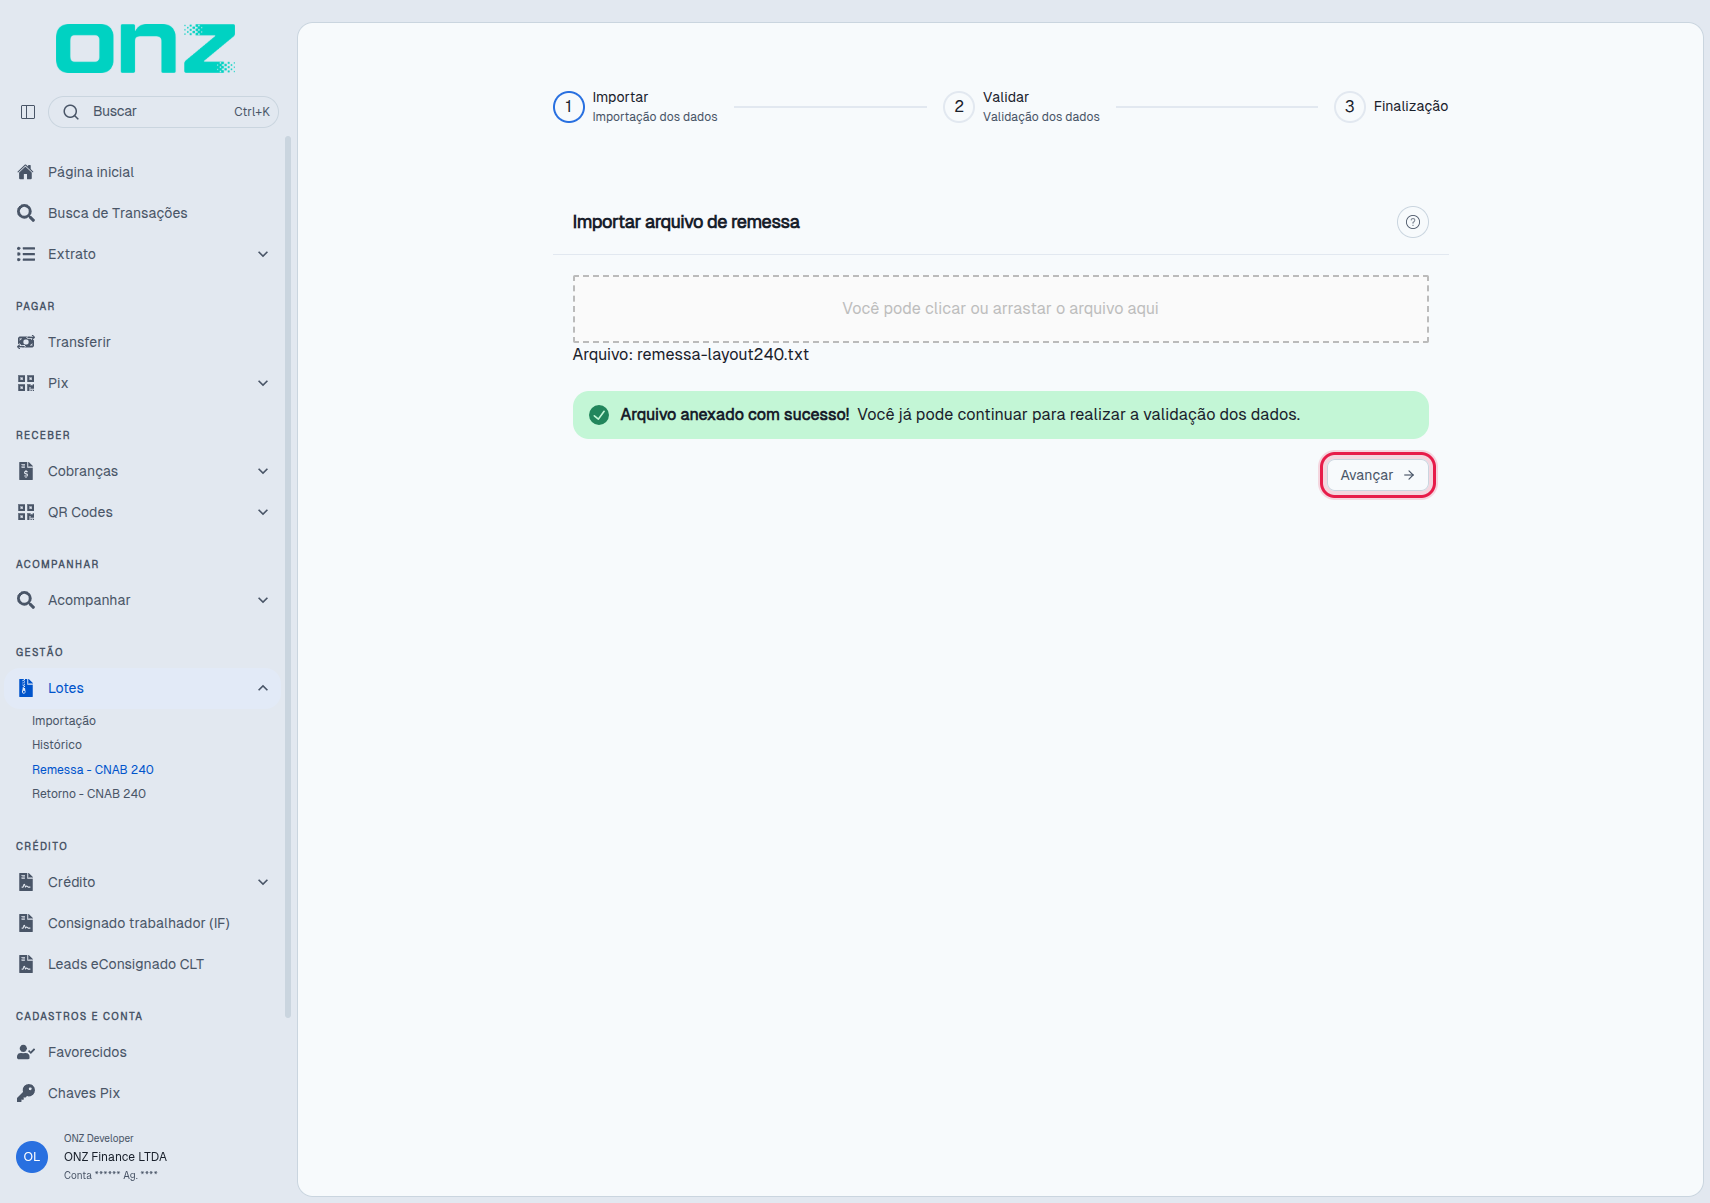1710x1203 pixels.
Task: Expand the Cobranças chevron
Action: [263, 471]
